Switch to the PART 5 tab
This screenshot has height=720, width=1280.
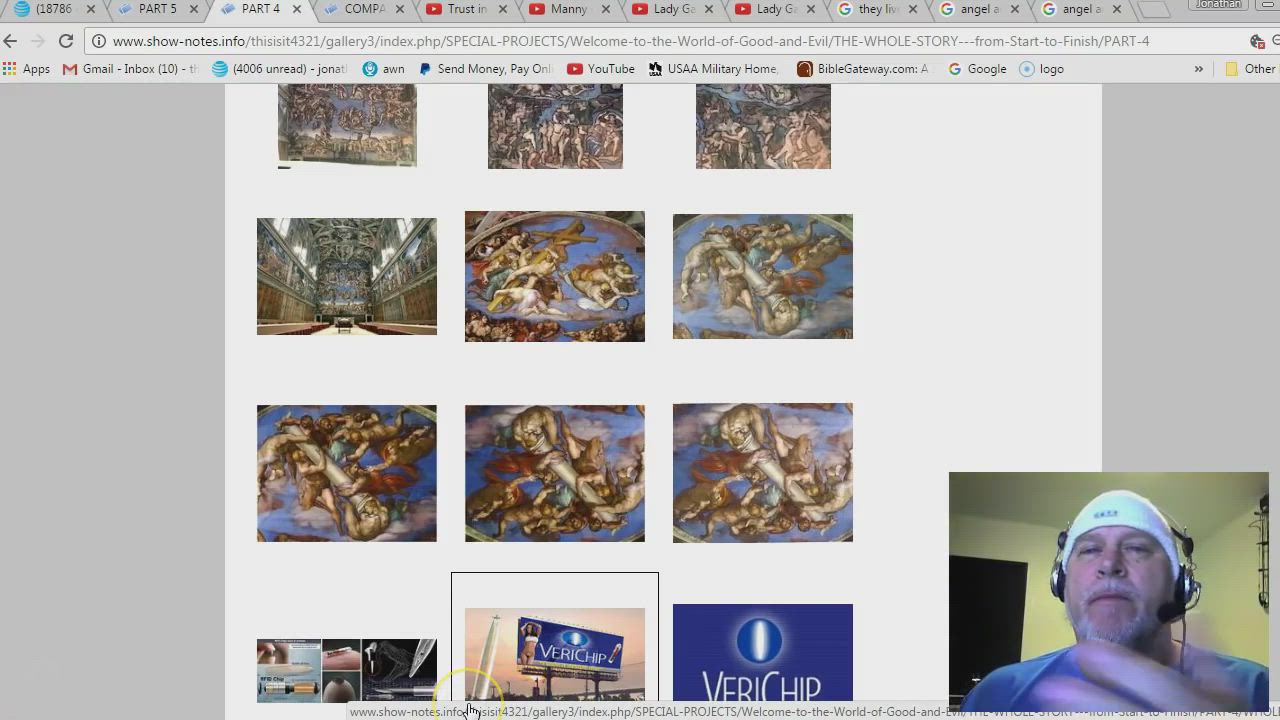[x=157, y=10]
